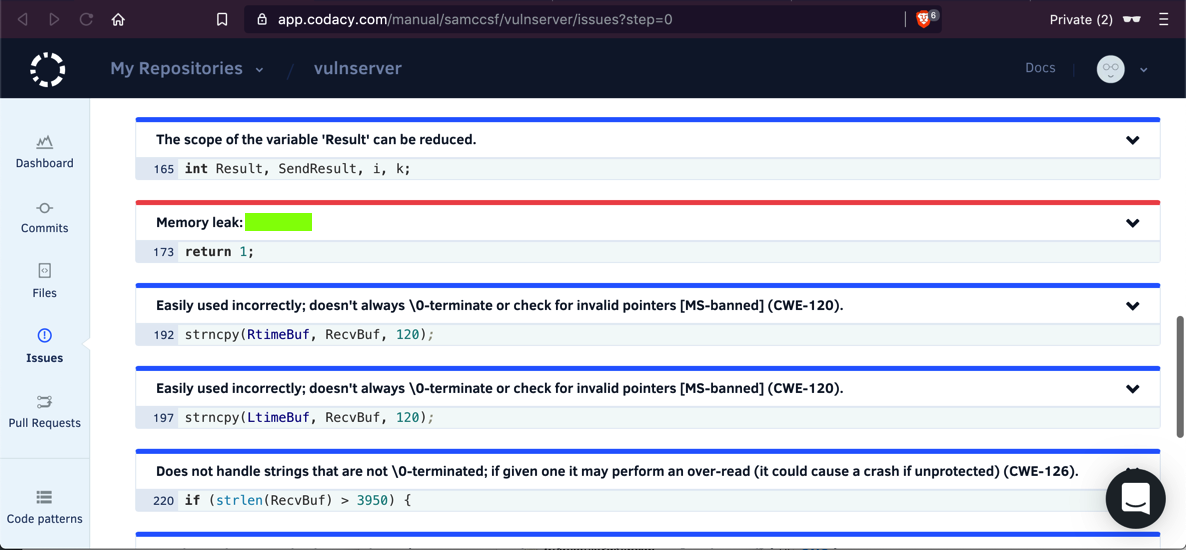Click the address bar lock icon
This screenshot has height=550, width=1186.
262,20
